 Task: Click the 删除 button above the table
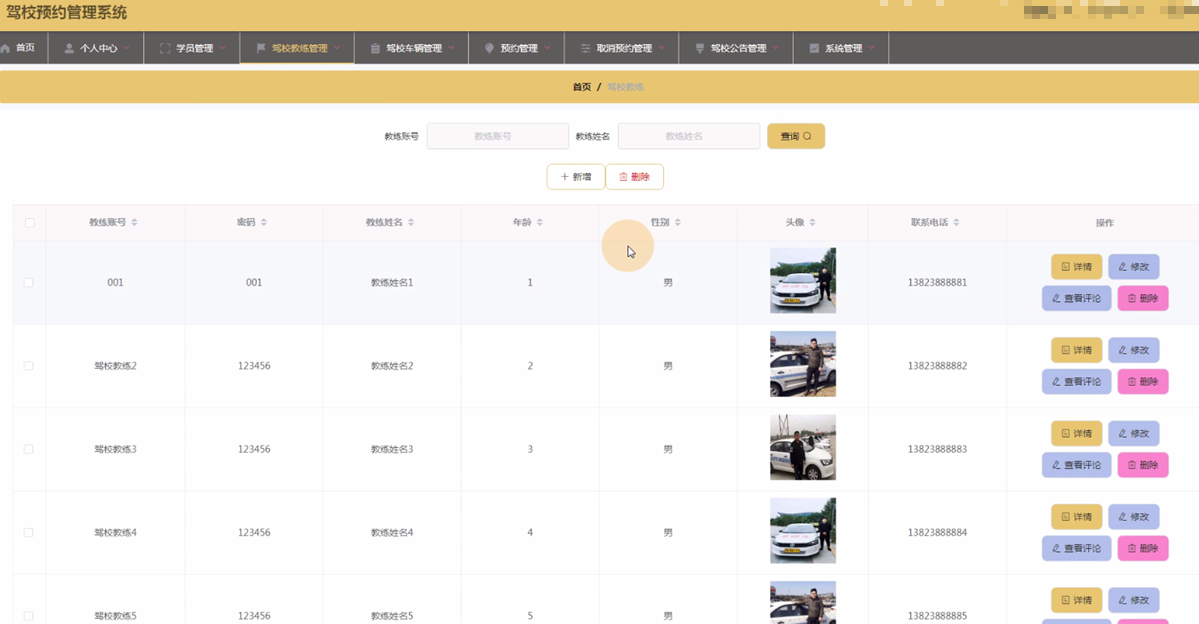pos(635,177)
